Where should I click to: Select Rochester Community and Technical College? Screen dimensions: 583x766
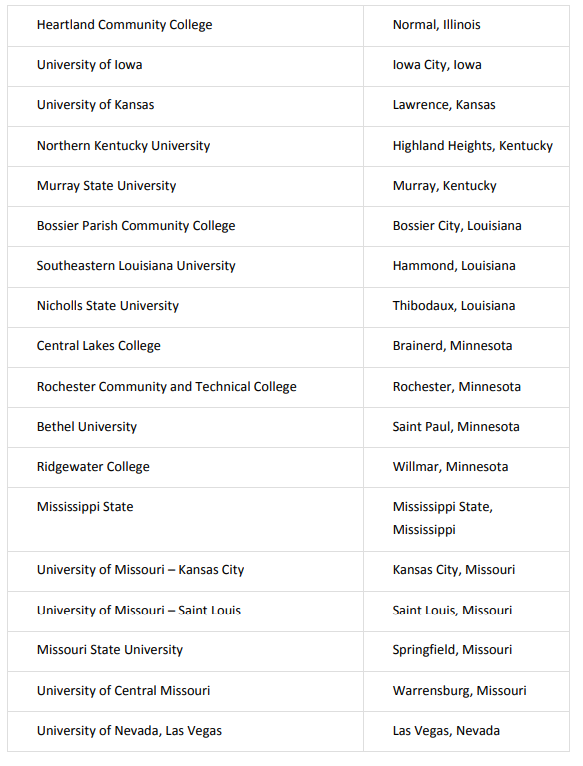167,387
